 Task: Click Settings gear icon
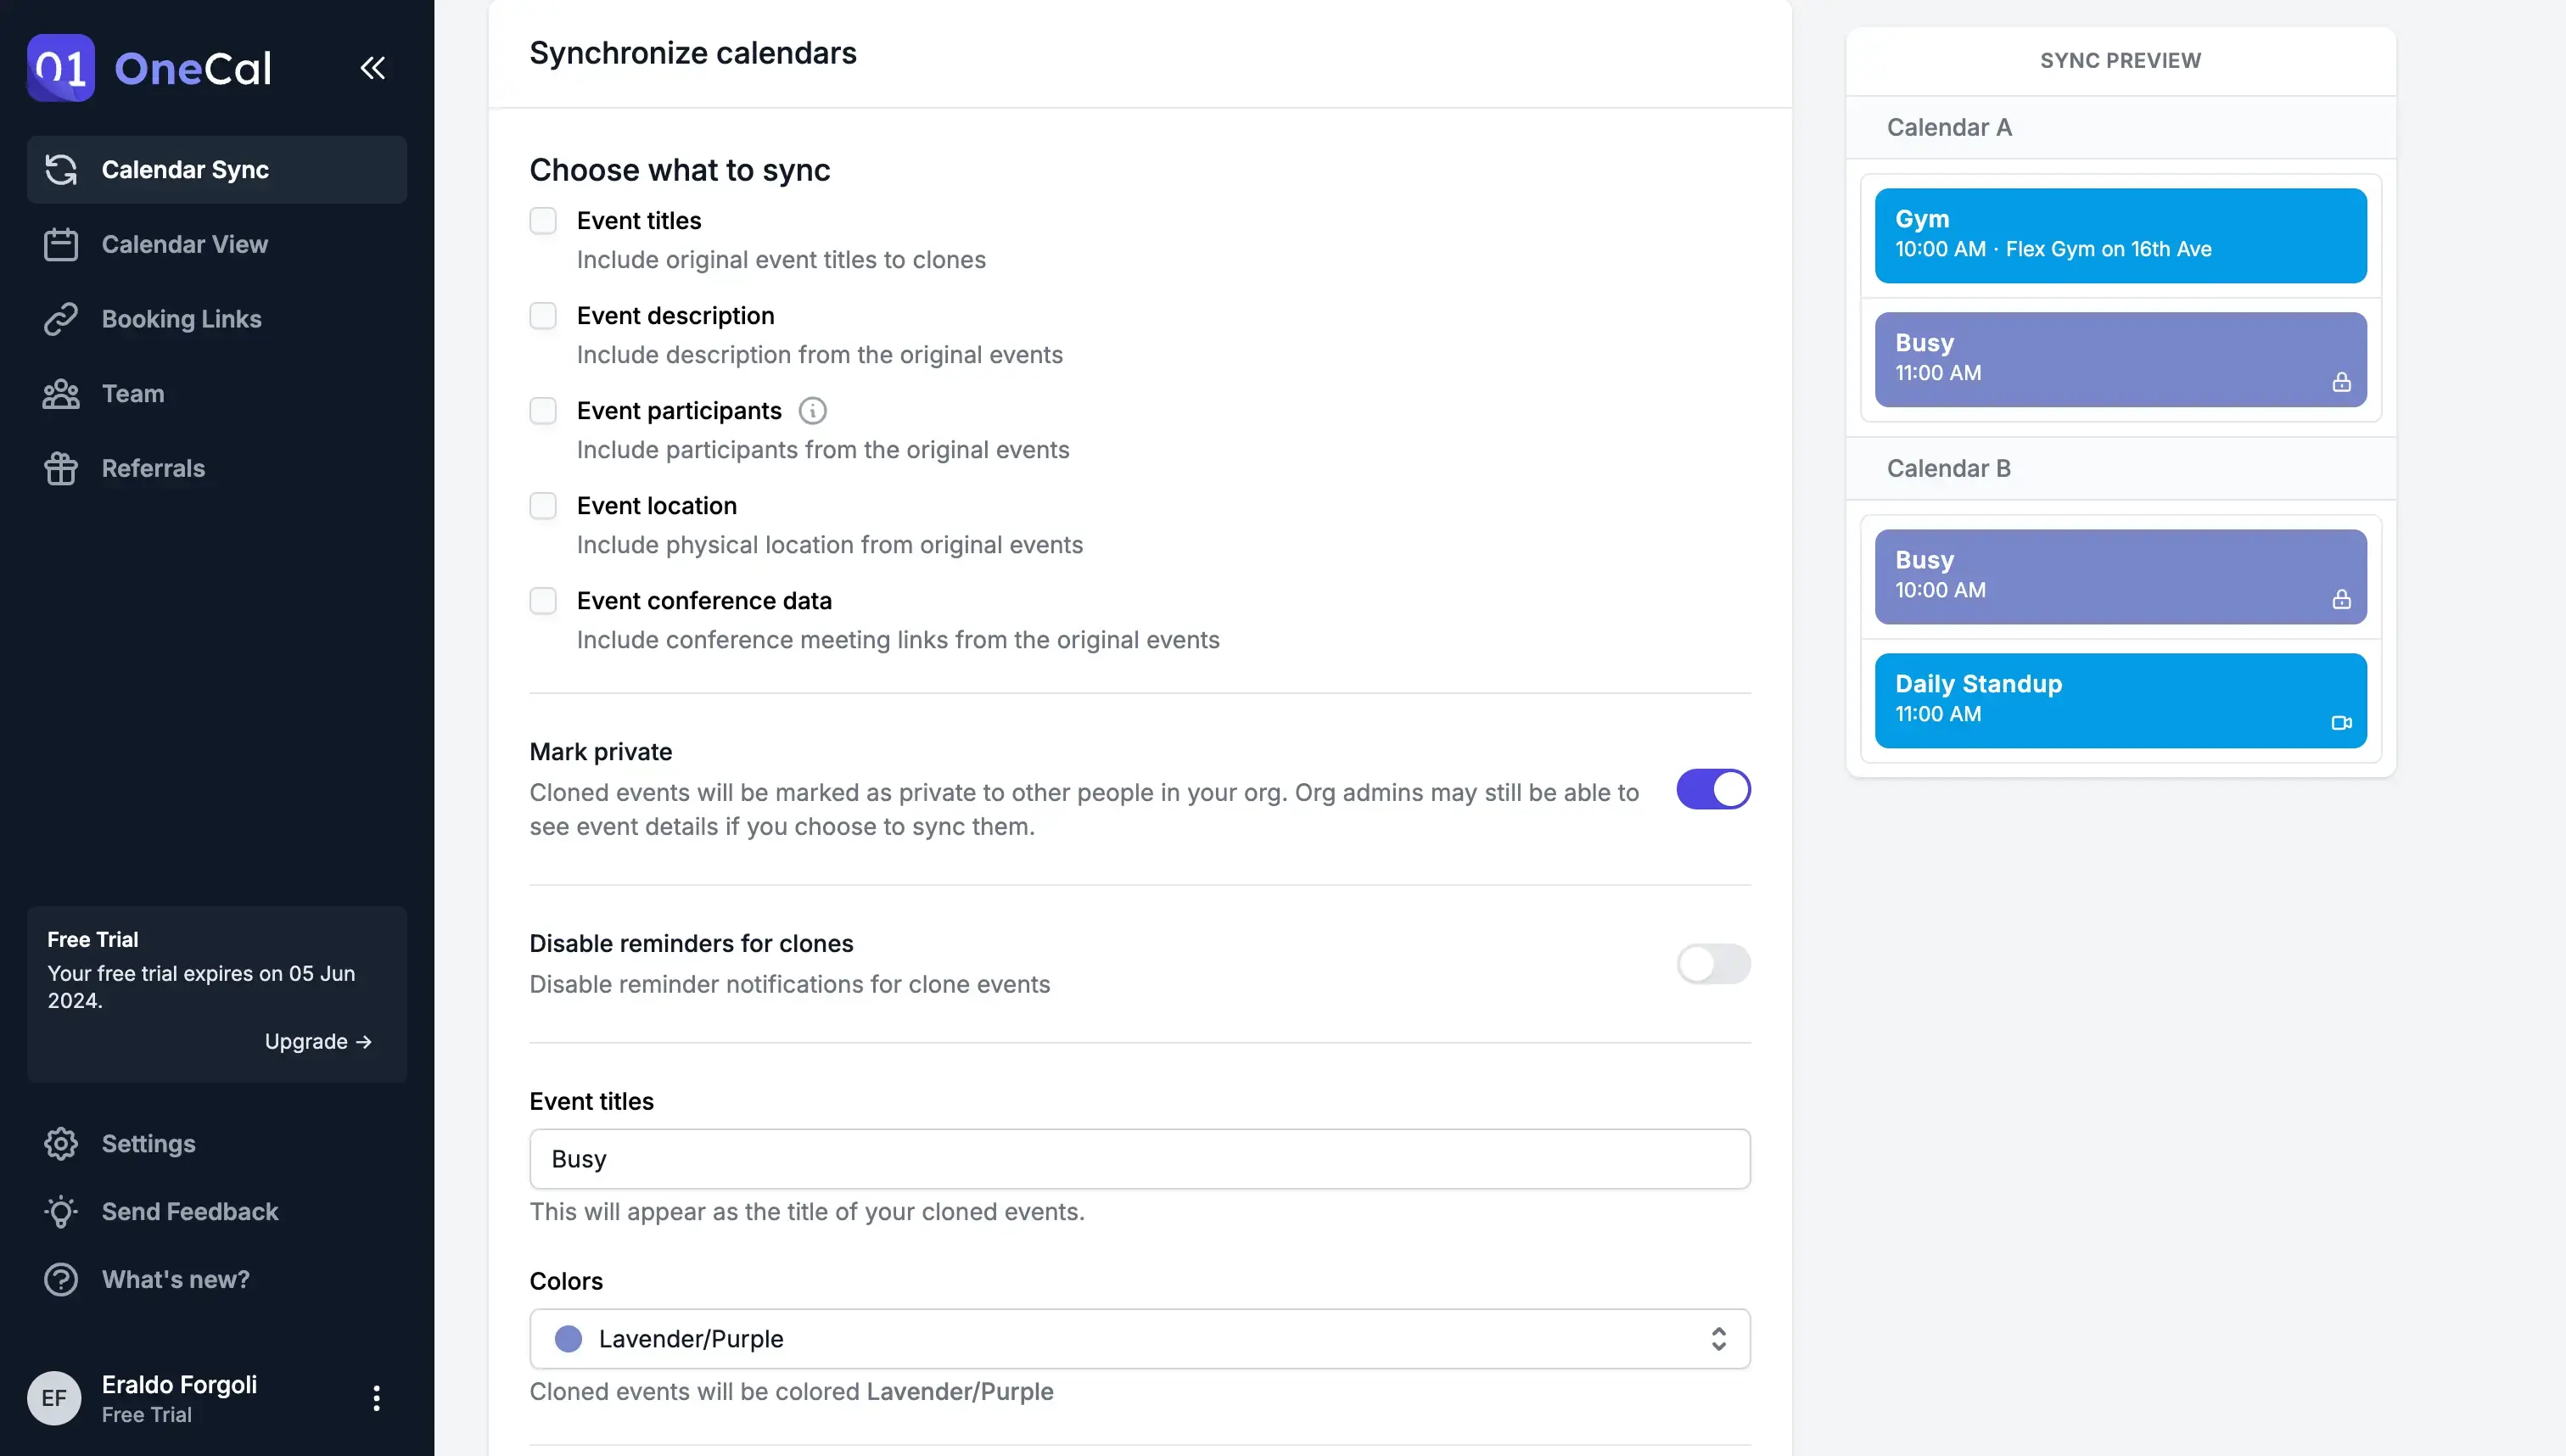pyautogui.click(x=62, y=1142)
